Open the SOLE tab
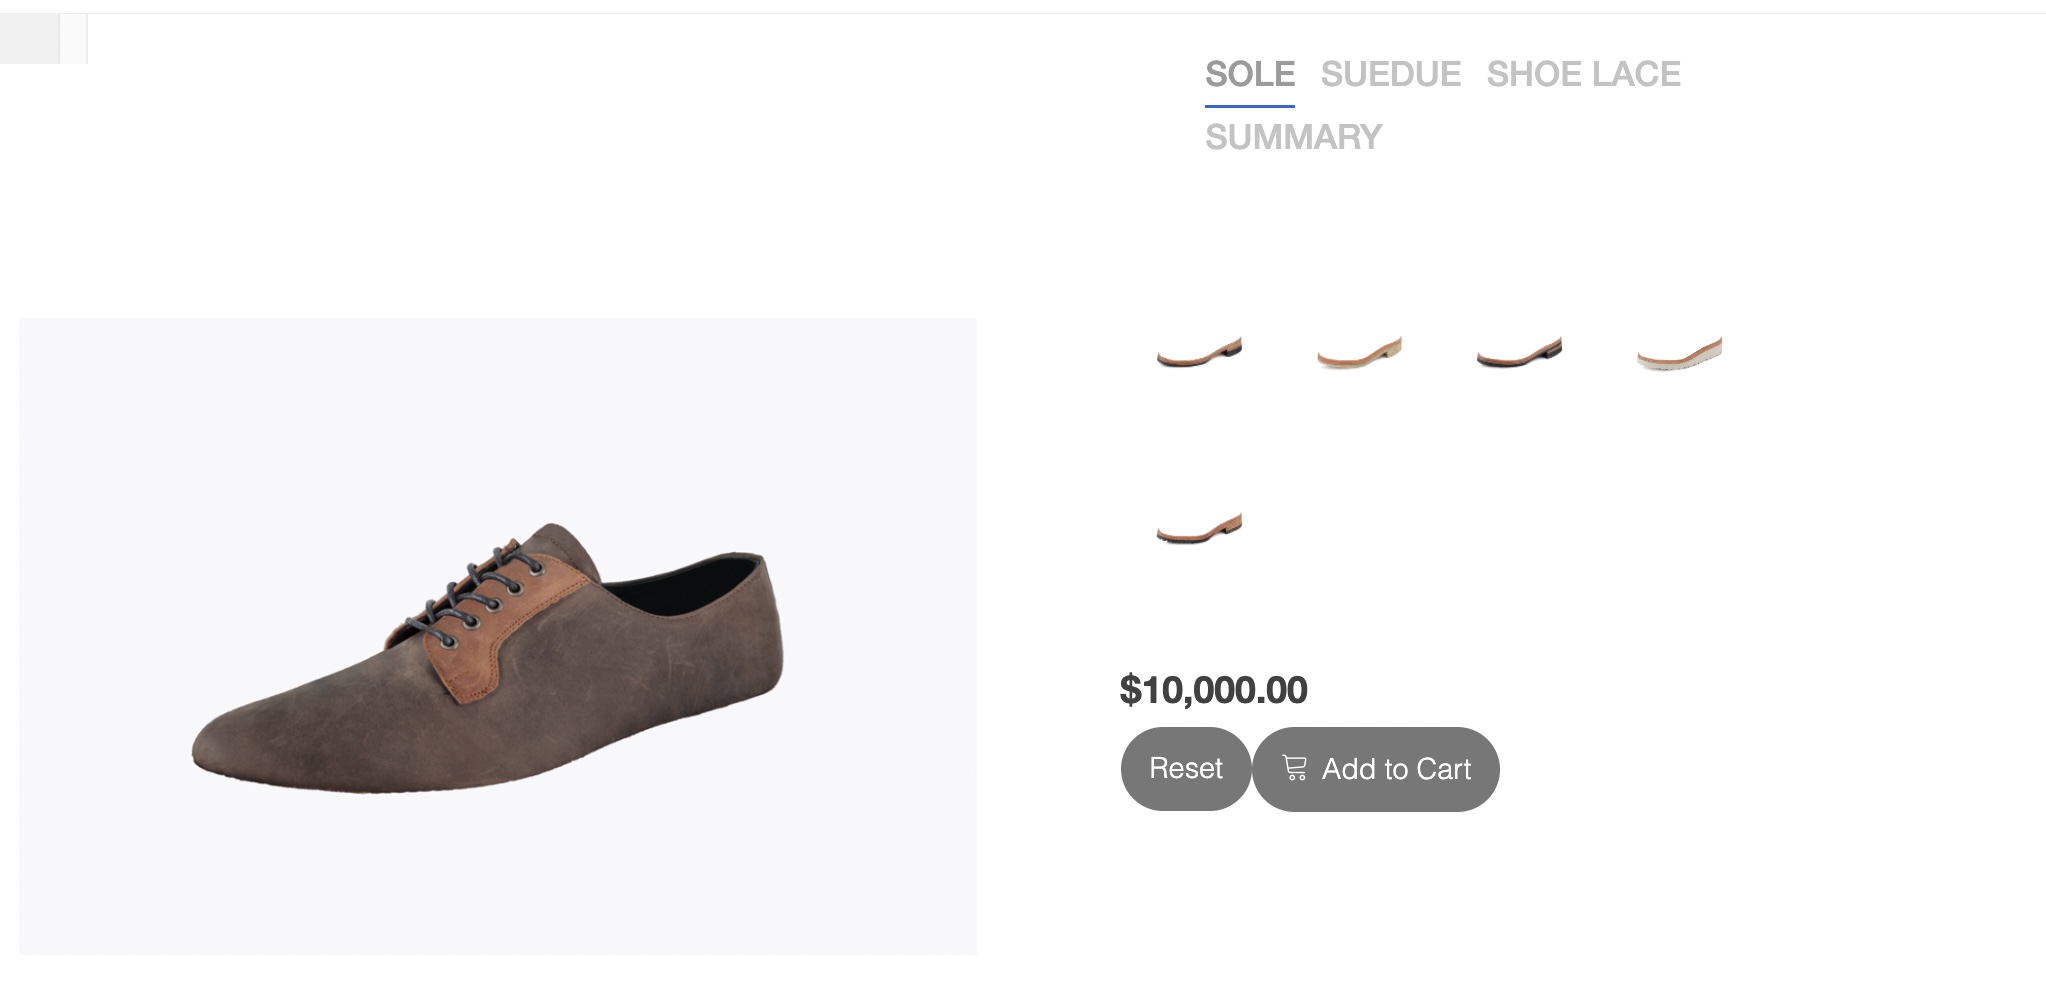The width and height of the screenshot is (2046, 986). point(1250,74)
